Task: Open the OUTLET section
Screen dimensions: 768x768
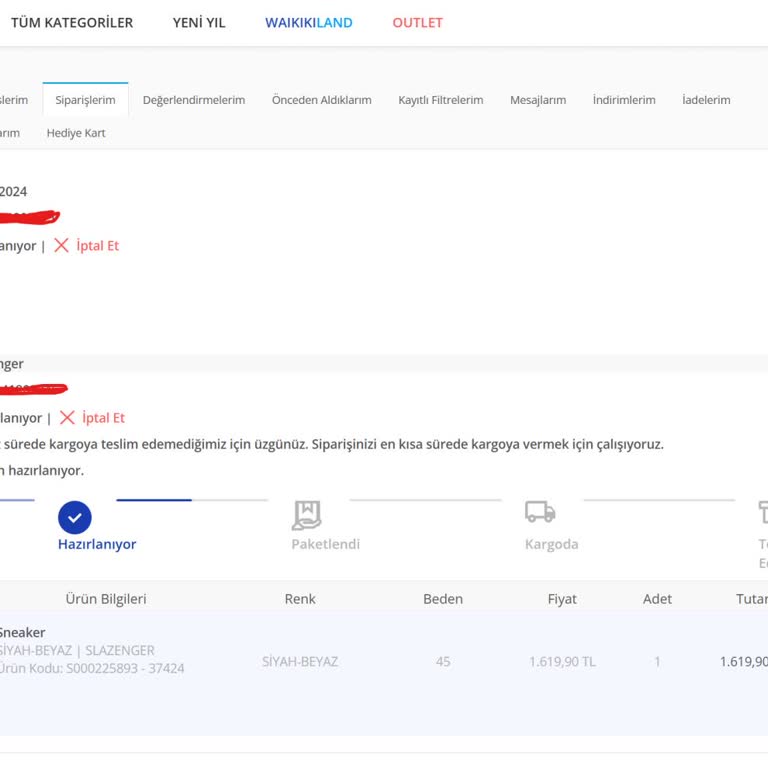Action: [x=417, y=22]
